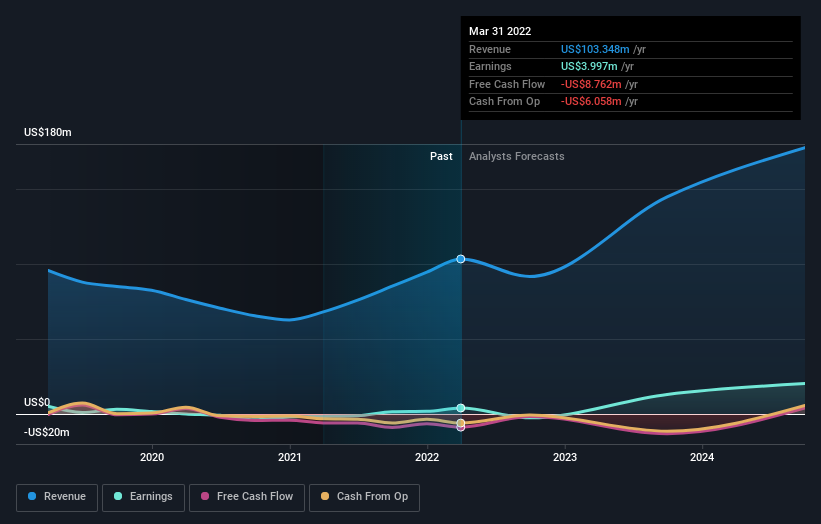Click the Revenue row label in tooltip
Viewport: 821px width, 524px height.
pos(490,49)
